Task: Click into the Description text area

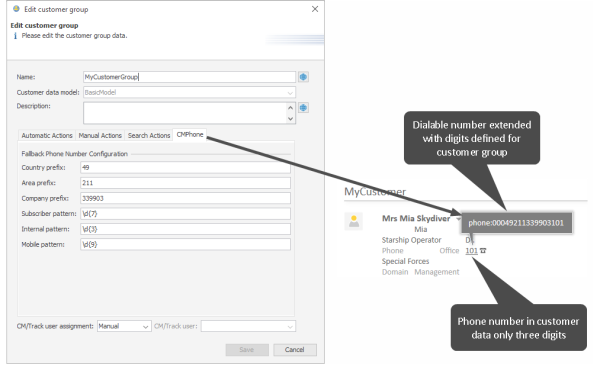Action: (x=185, y=113)
